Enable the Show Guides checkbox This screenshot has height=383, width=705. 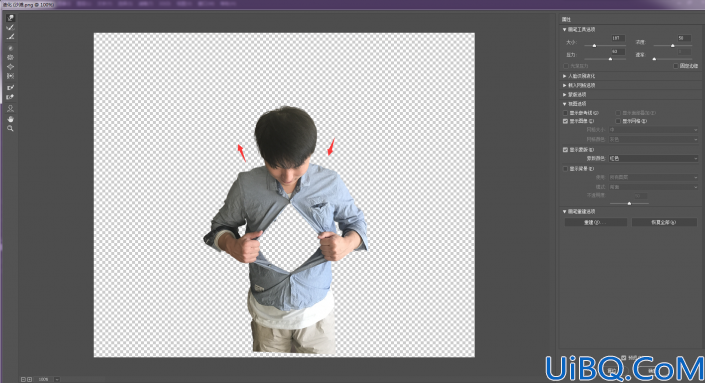click(x=566, y=113)
